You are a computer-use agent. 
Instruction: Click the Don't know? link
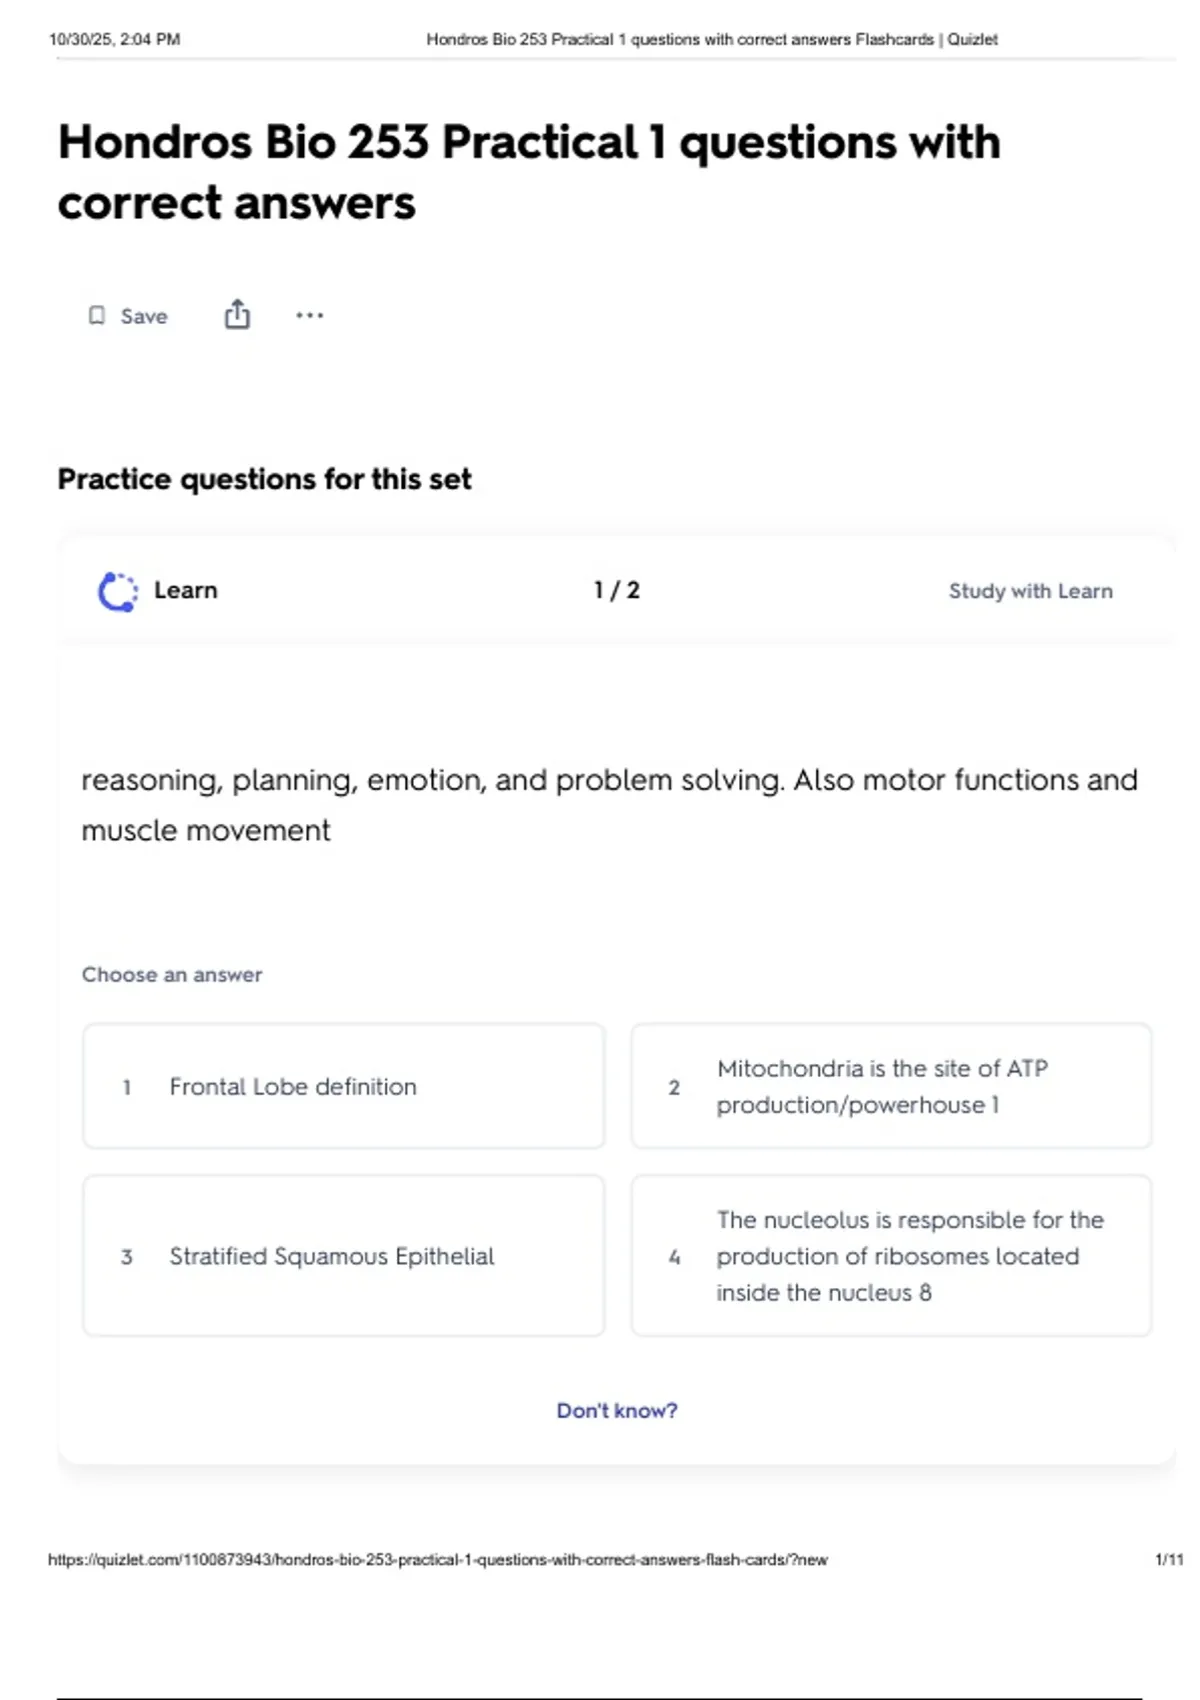click(617, 1410)
